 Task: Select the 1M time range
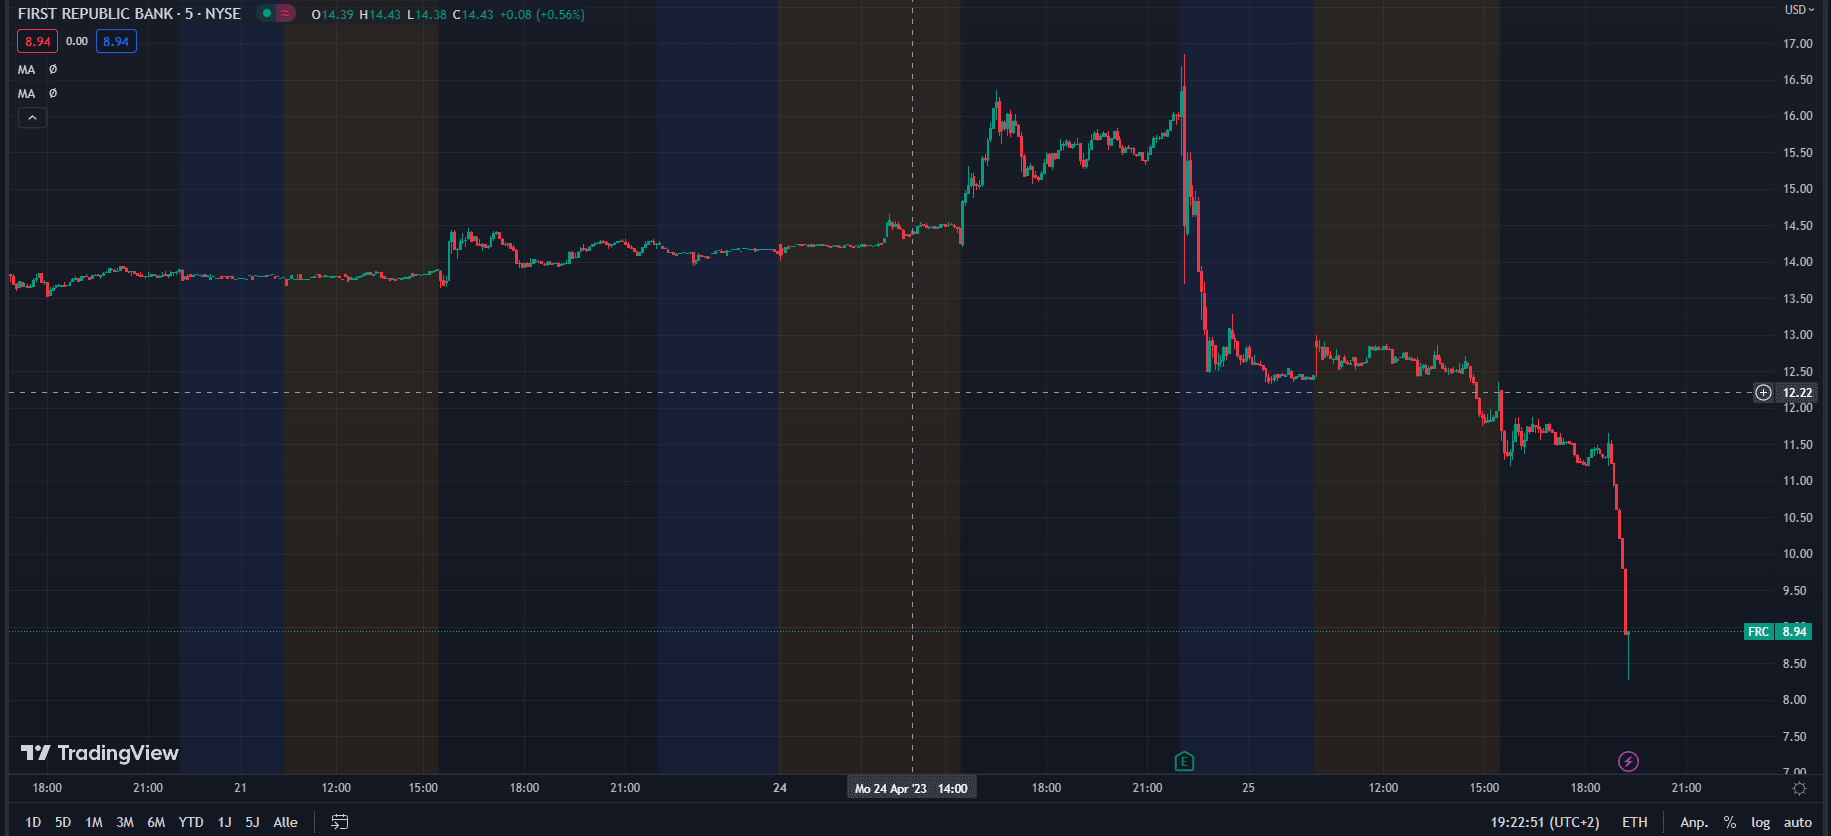94,822
